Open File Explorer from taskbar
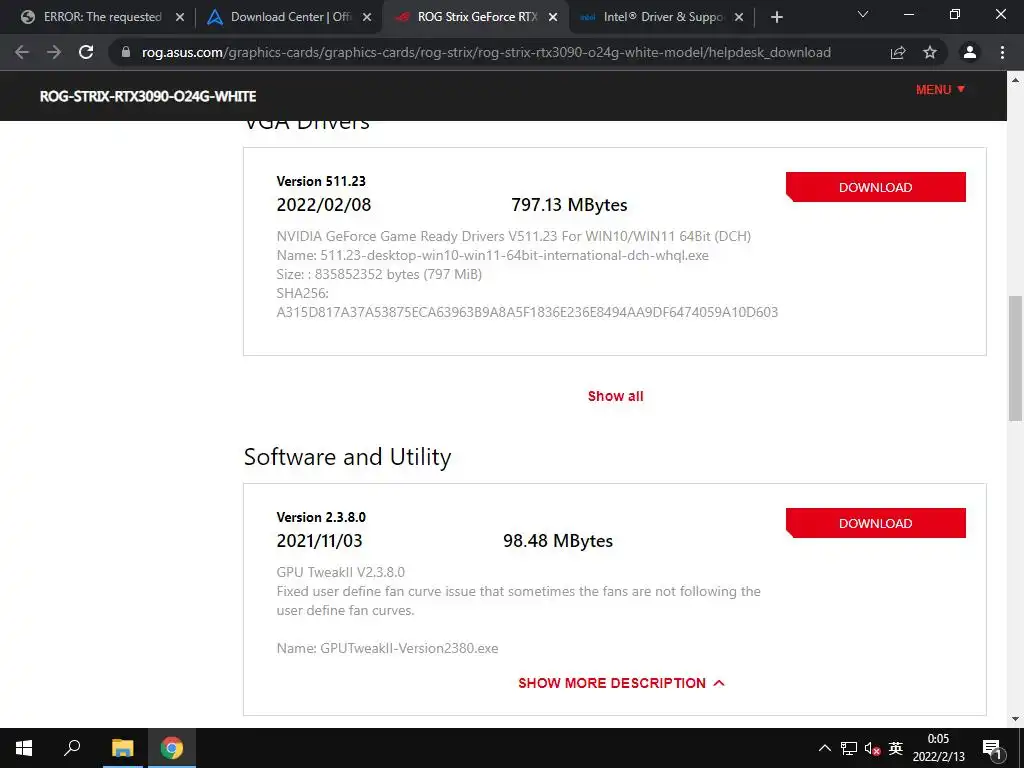1024x768 pixels. coord(122,748)
